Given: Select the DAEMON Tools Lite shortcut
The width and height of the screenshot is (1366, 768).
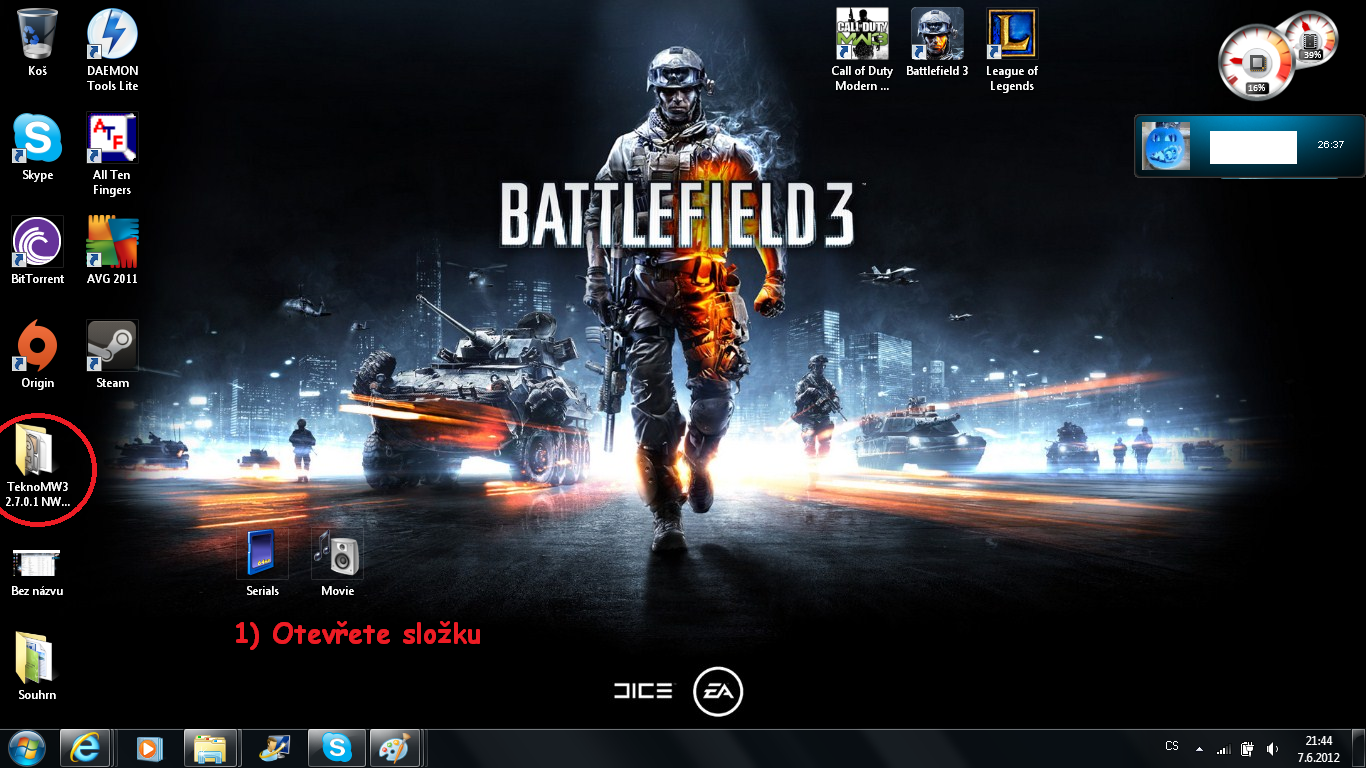Looking at the screenshot, I should tap(113, 50).
